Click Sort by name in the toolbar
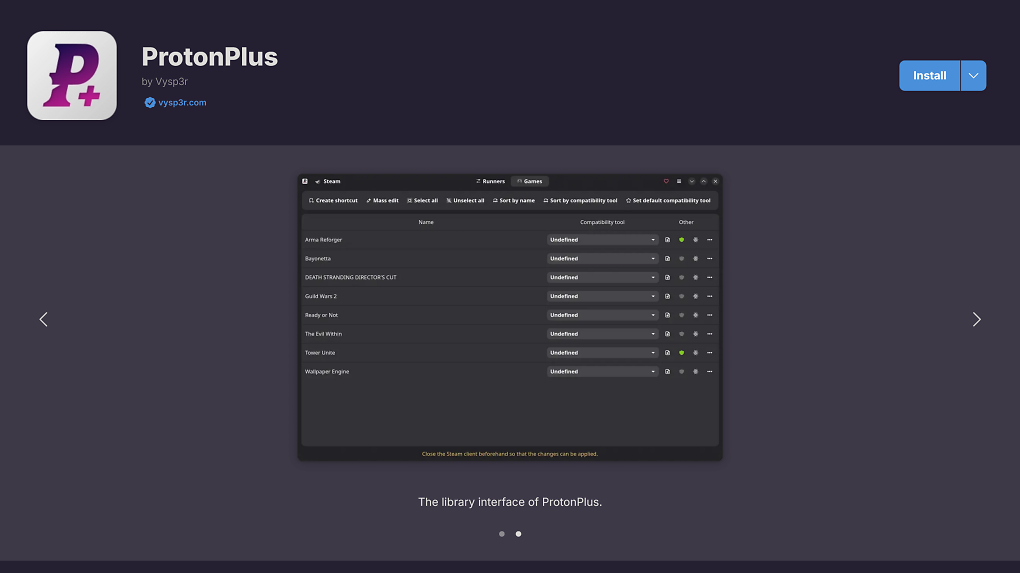 (x=514, y=200)
